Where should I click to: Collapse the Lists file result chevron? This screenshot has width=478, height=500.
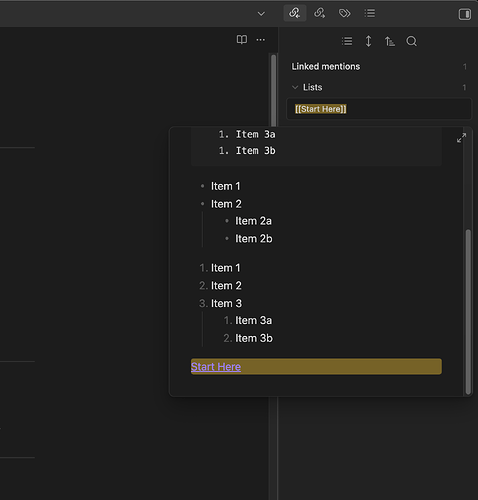(295, 87)
